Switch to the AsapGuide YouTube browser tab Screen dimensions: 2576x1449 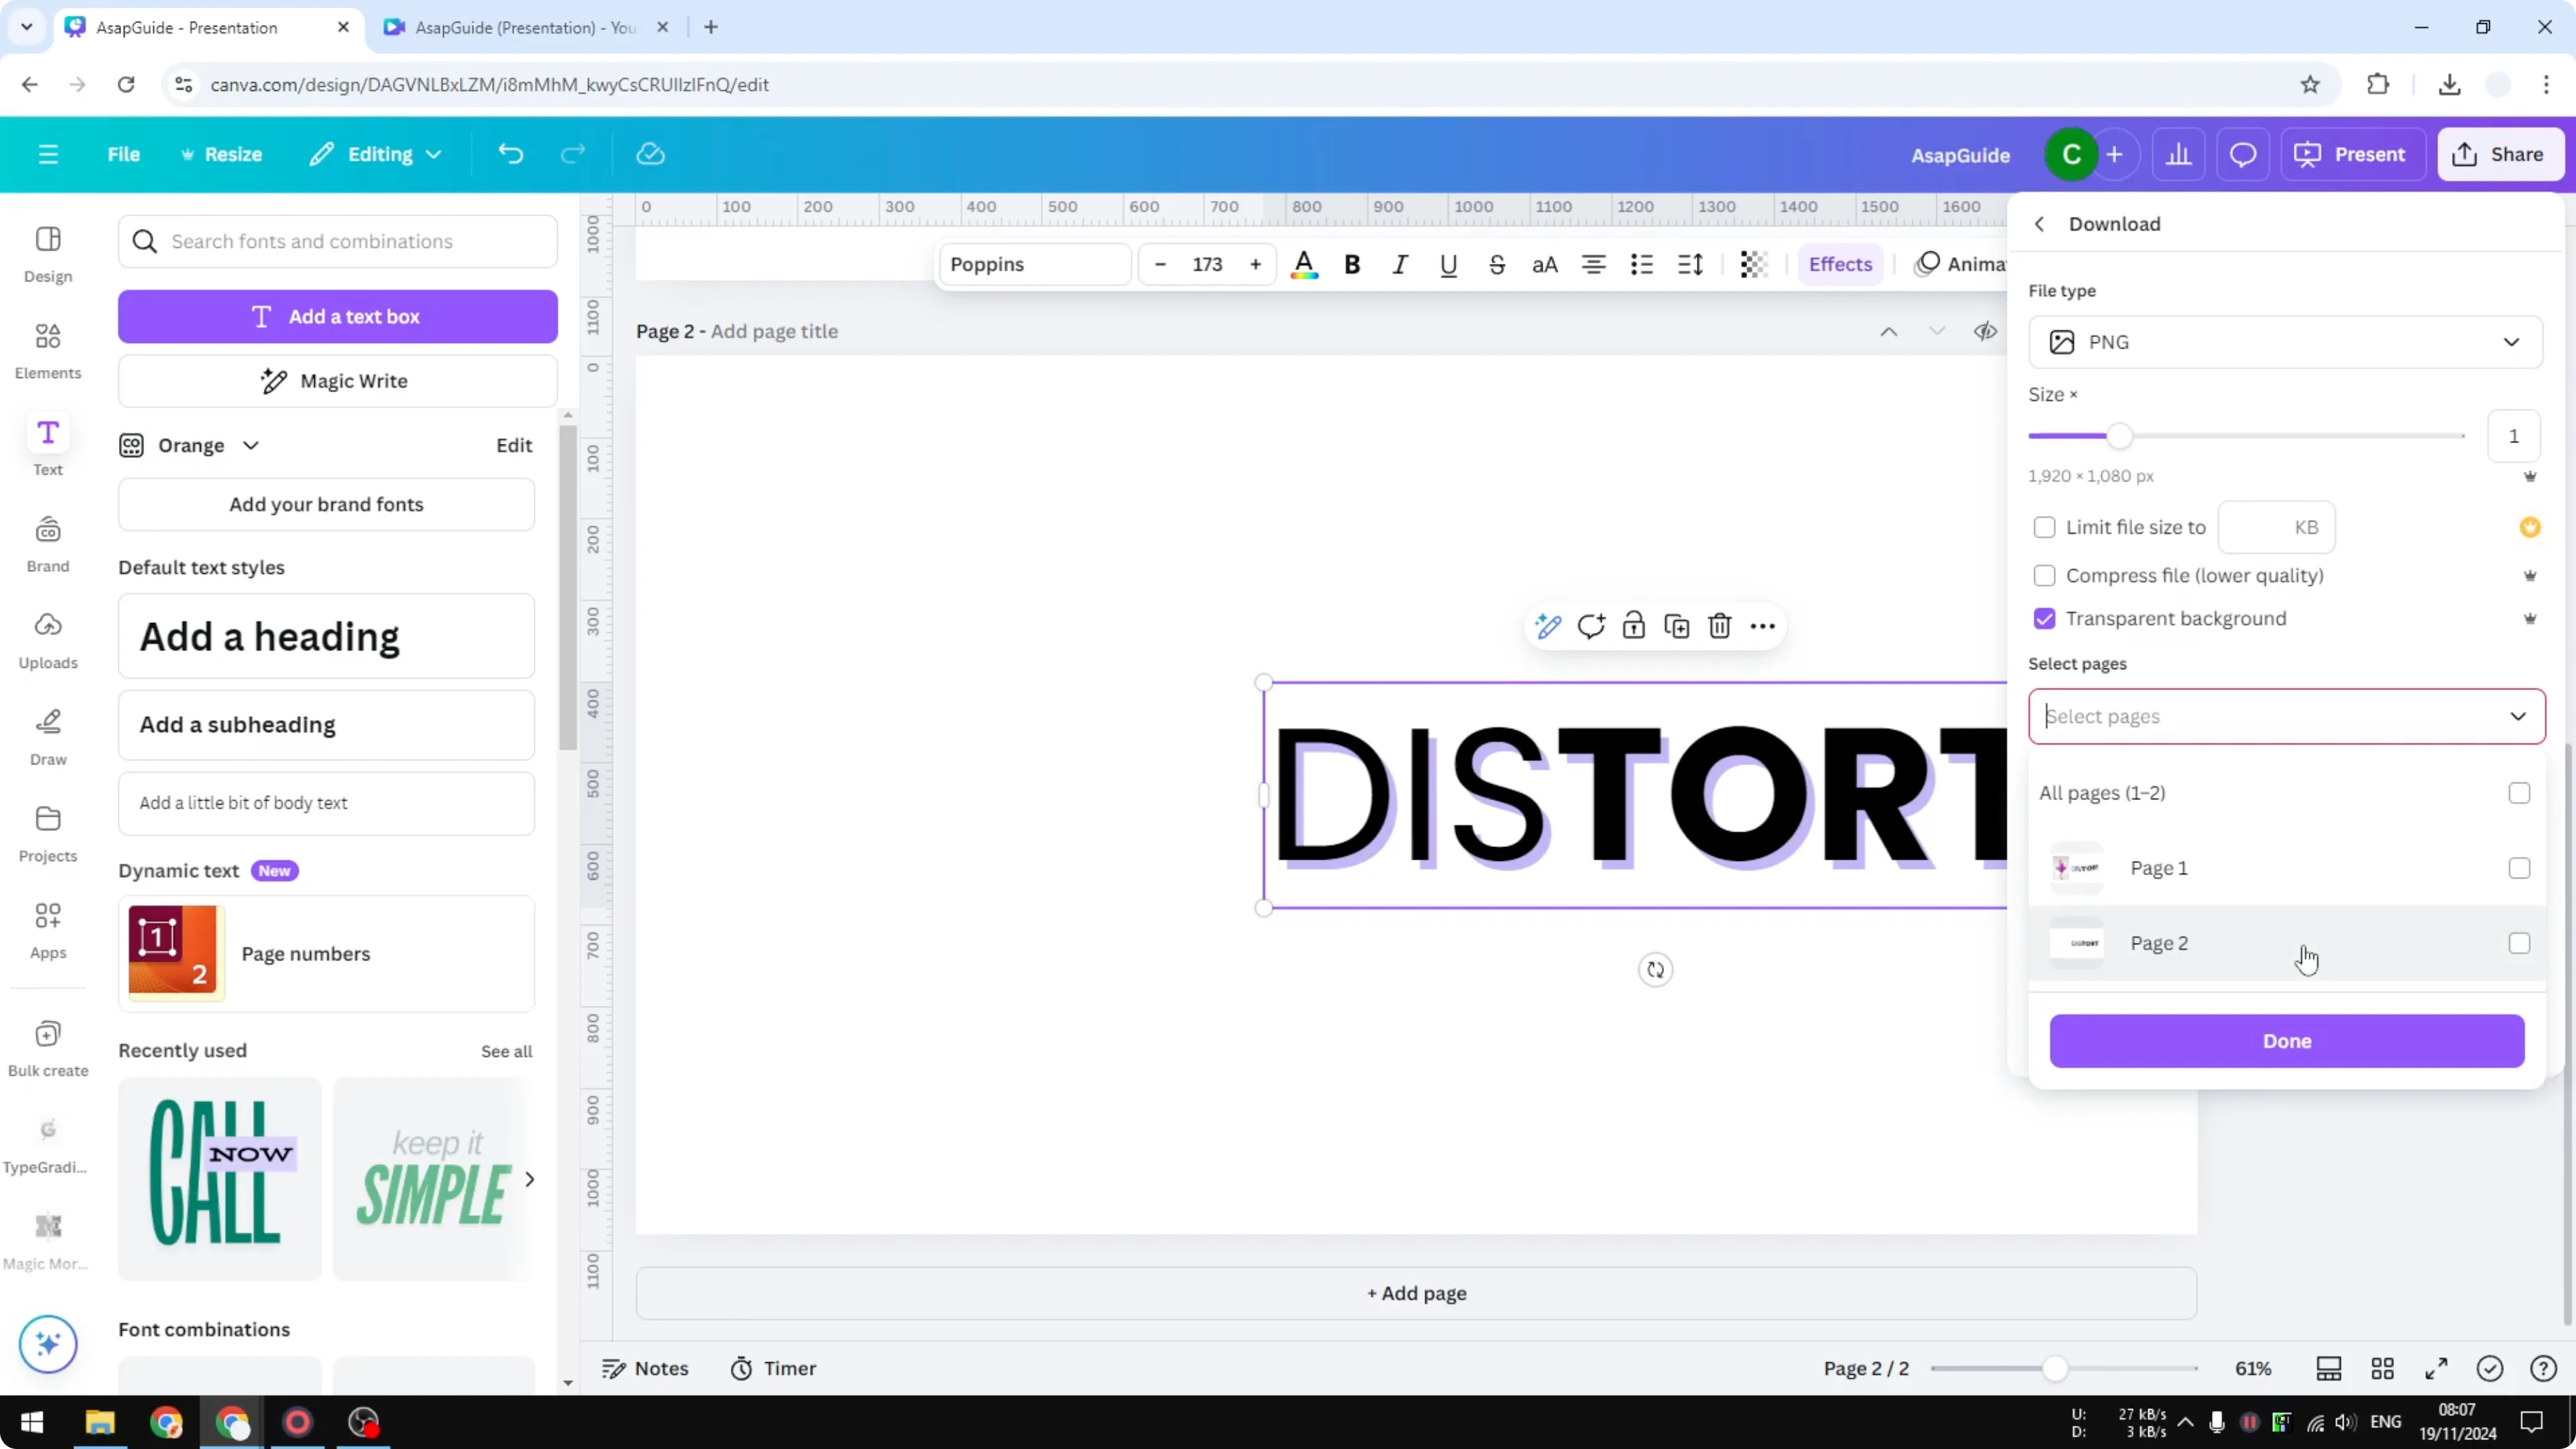click(520, 27)
